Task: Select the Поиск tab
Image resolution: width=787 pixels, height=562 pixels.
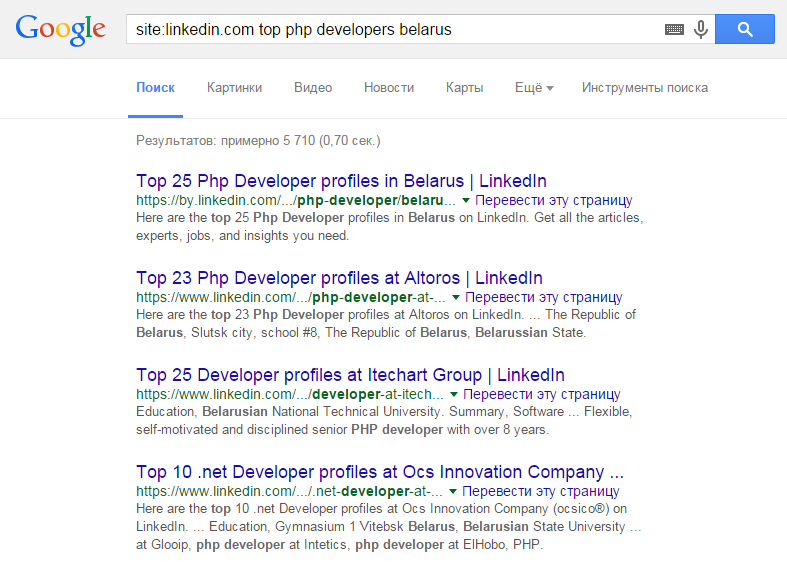Action: (156, 88)
